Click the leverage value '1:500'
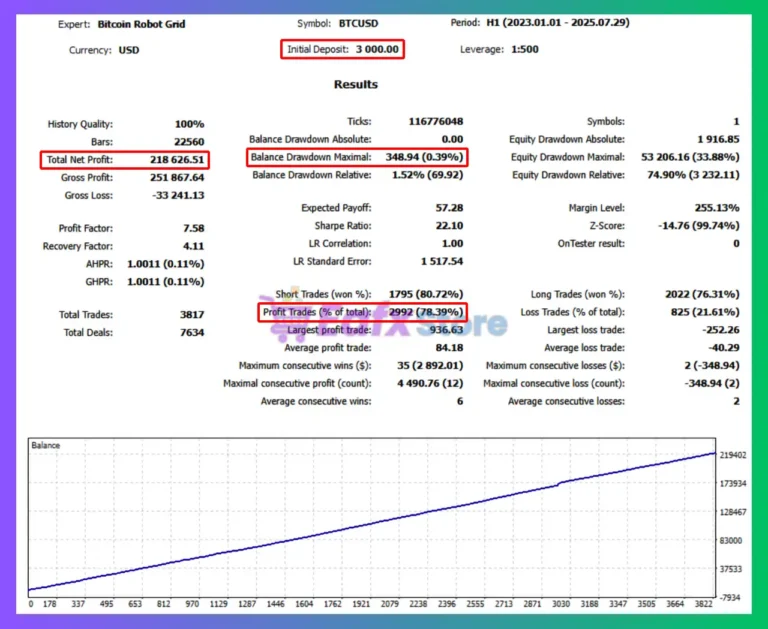768x629 pixels. (525, 49)
